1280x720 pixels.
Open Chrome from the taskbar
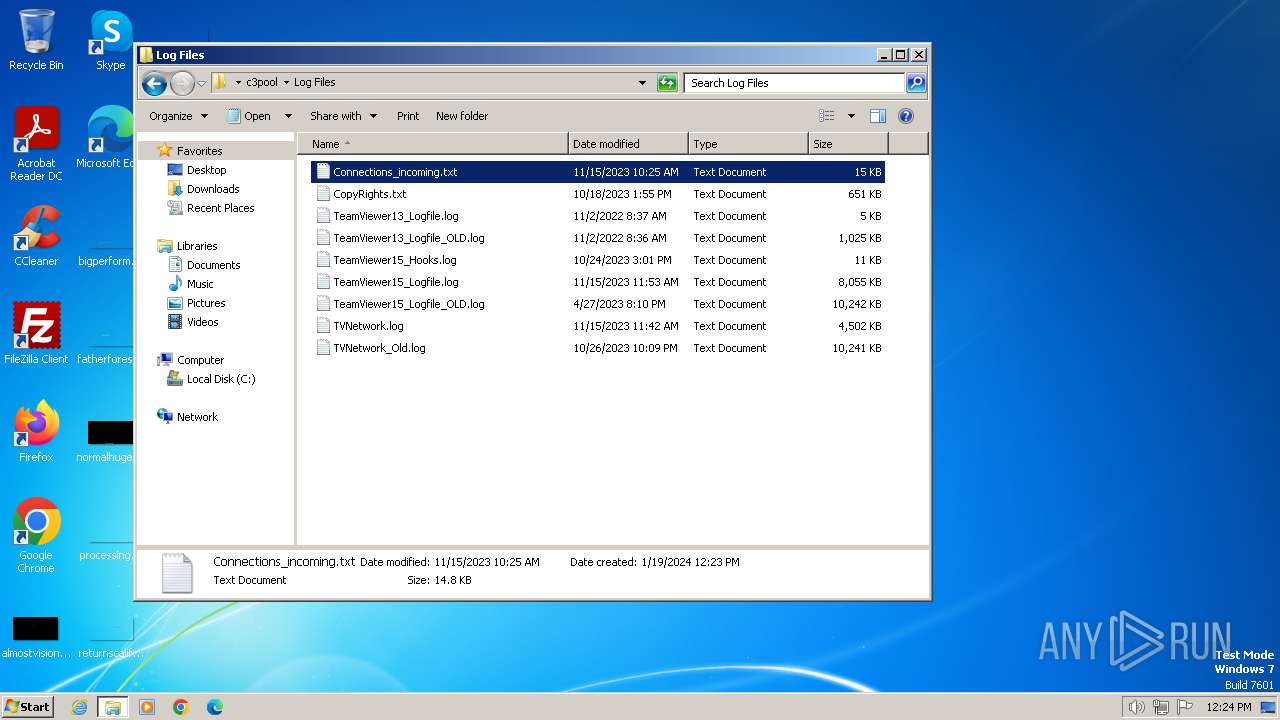click(181, 707)
